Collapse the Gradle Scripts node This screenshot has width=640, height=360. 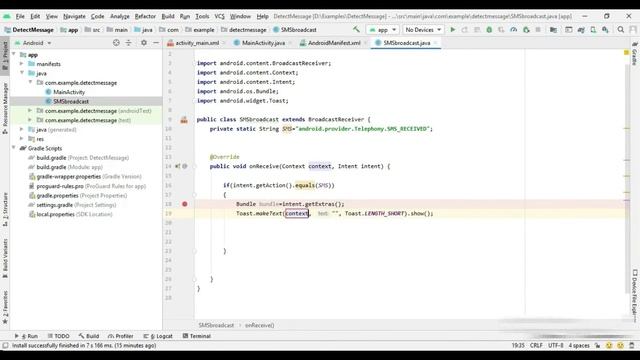(14, 148)
